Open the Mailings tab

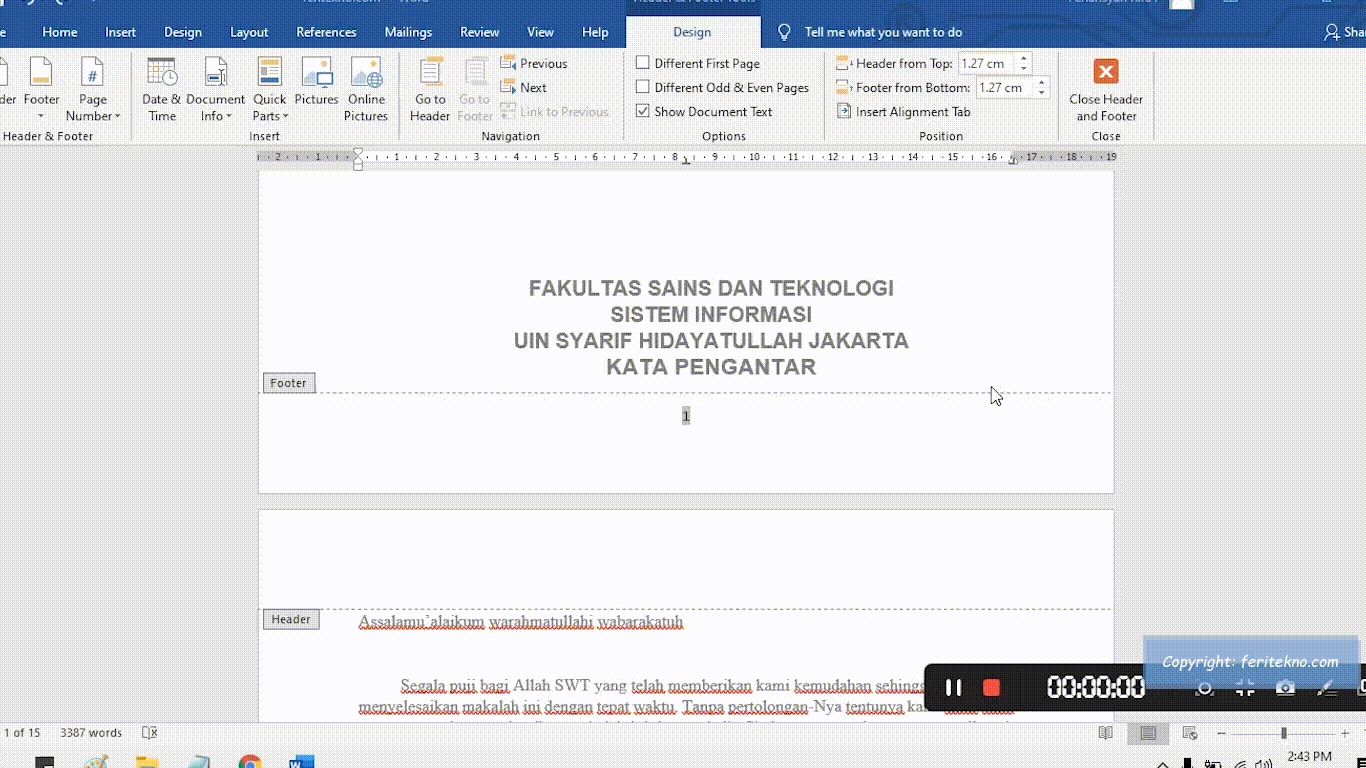click(408, 32)
